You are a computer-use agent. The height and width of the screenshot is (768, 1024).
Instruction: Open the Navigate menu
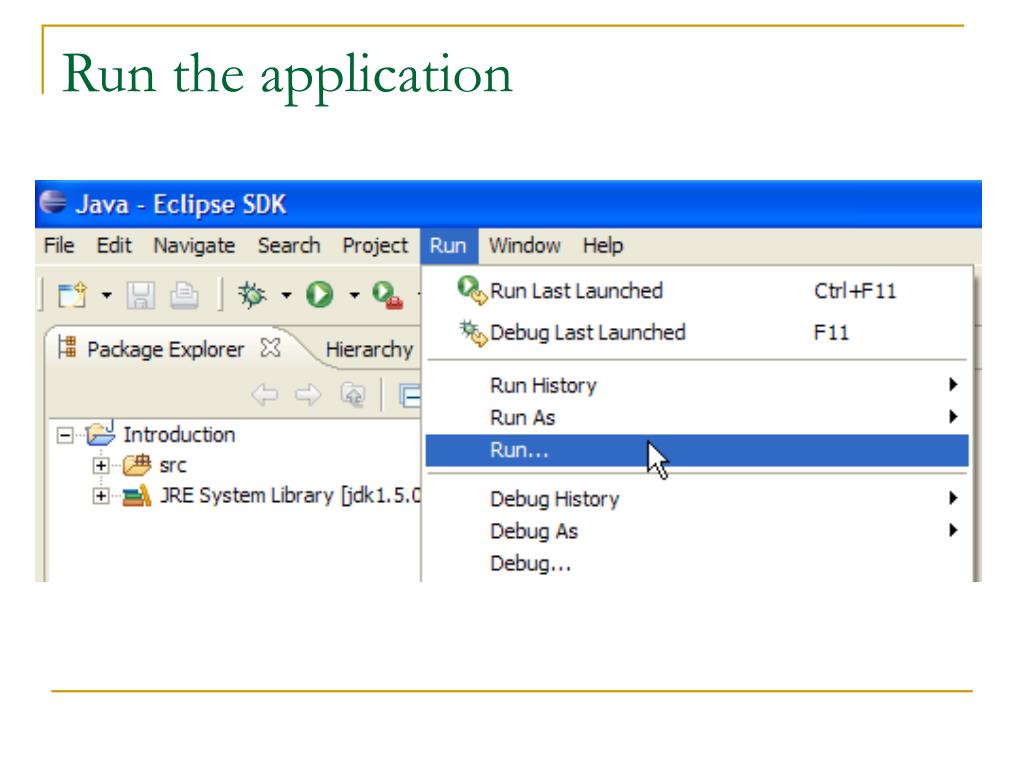click(194, 246)
